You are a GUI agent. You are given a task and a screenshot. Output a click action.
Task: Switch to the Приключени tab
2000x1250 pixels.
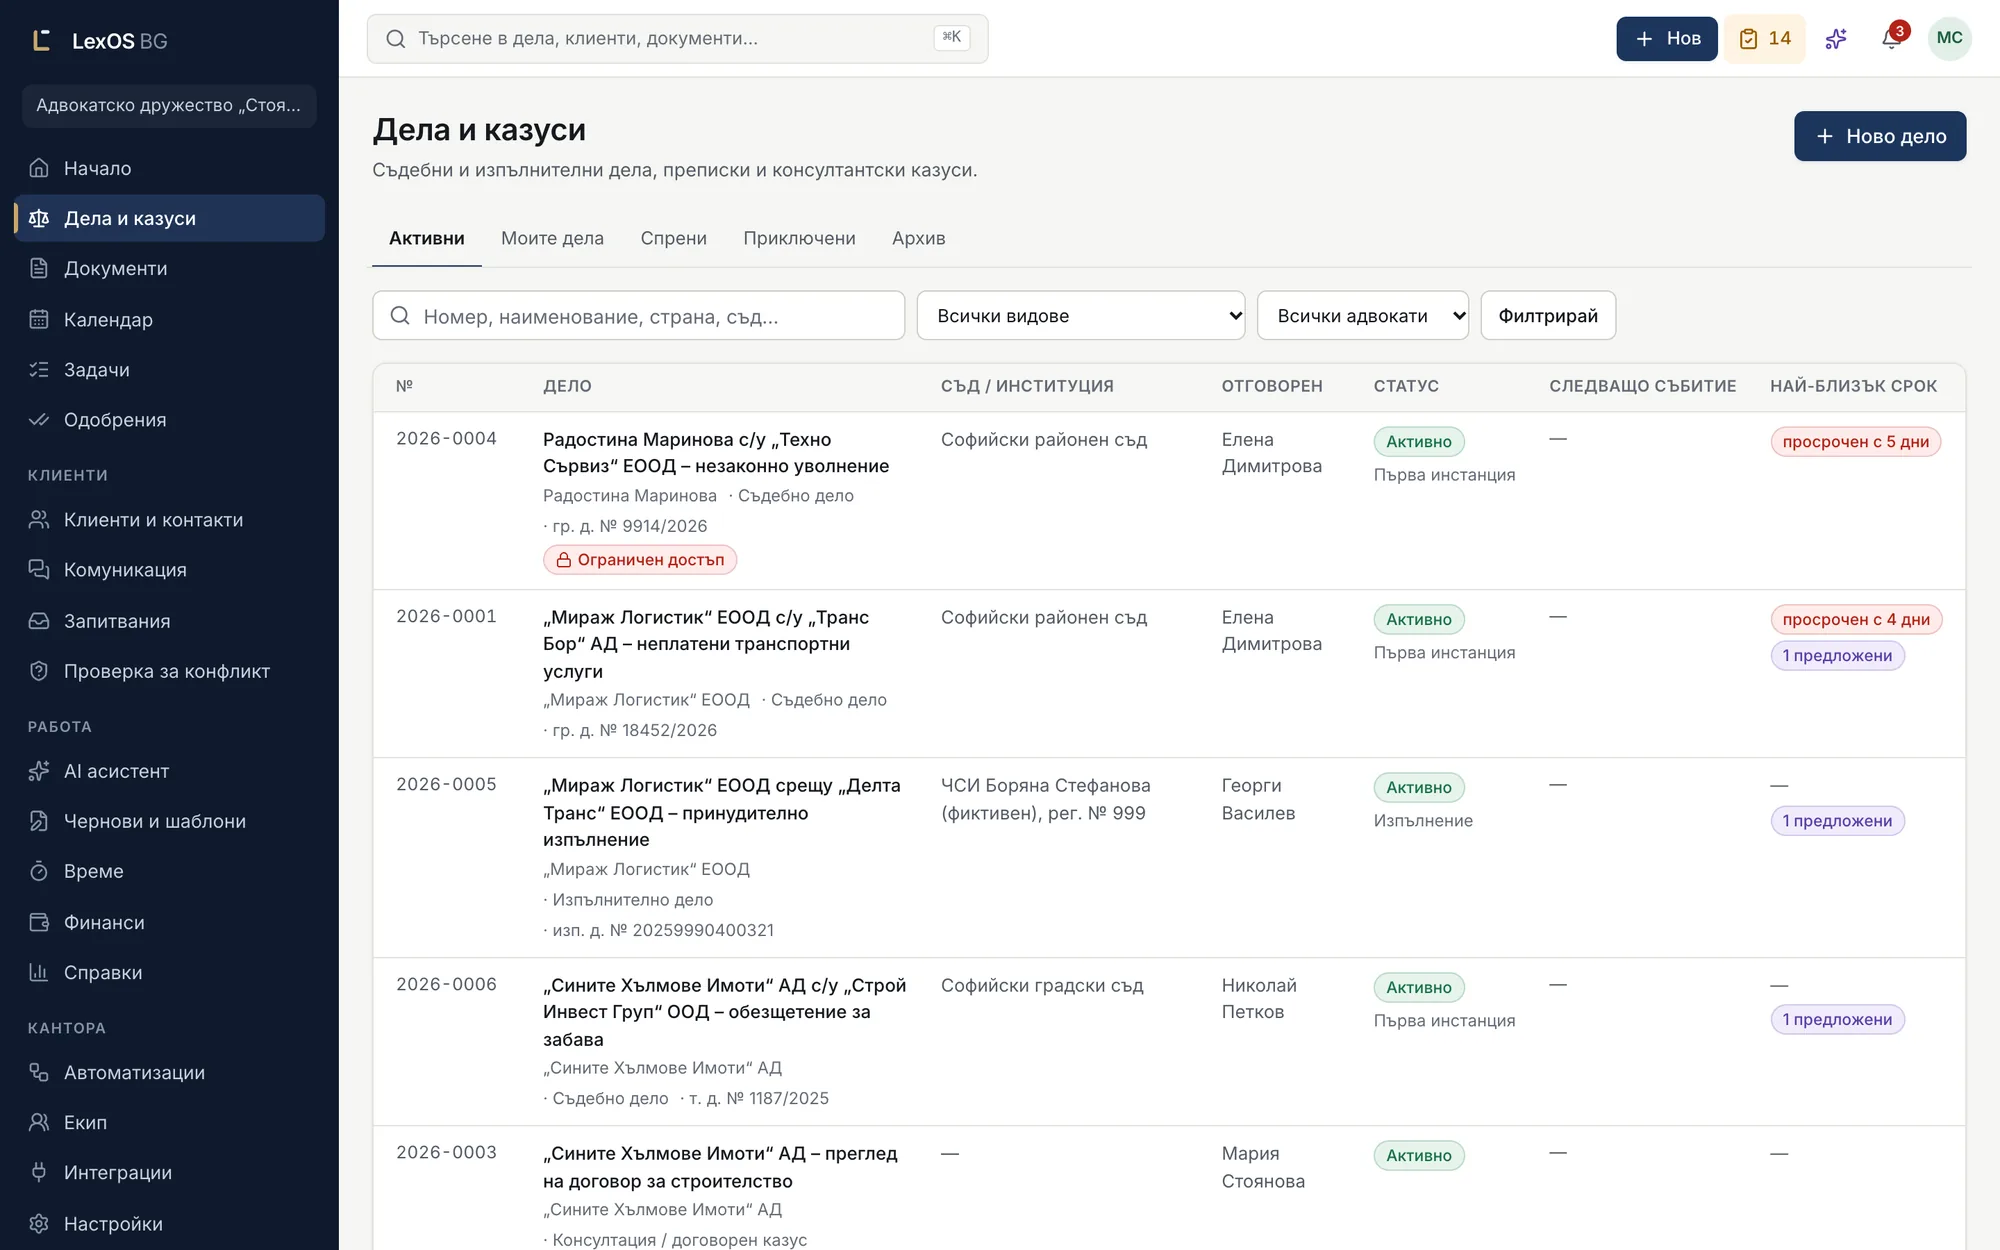point(799,238)
